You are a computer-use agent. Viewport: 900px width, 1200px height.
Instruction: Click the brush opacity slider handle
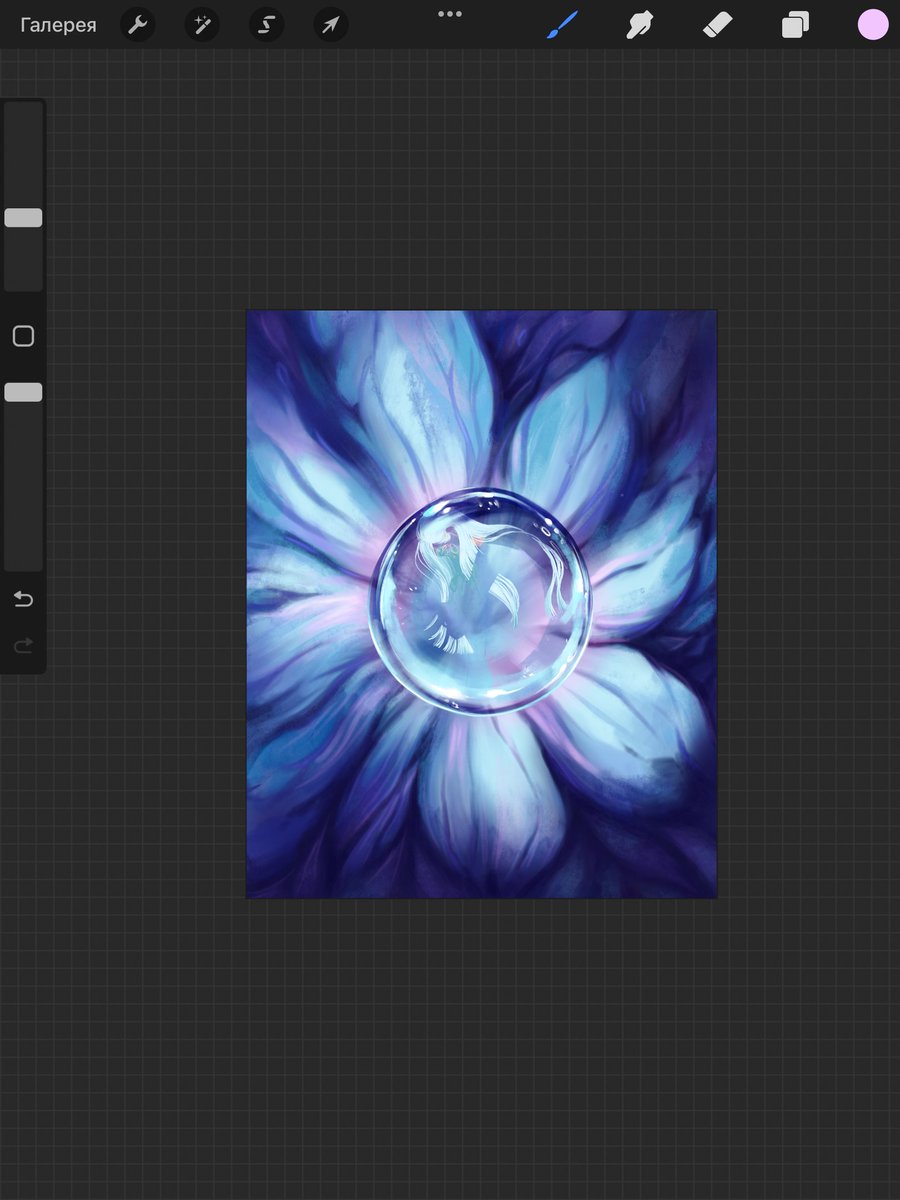[23, 392]
